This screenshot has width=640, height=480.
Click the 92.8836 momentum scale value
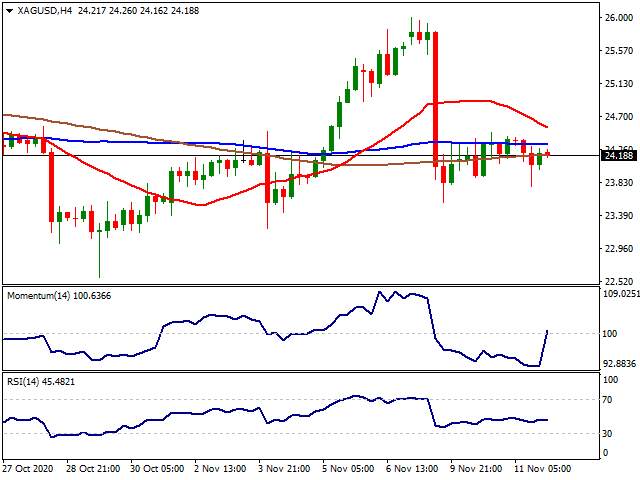[620, 363]
